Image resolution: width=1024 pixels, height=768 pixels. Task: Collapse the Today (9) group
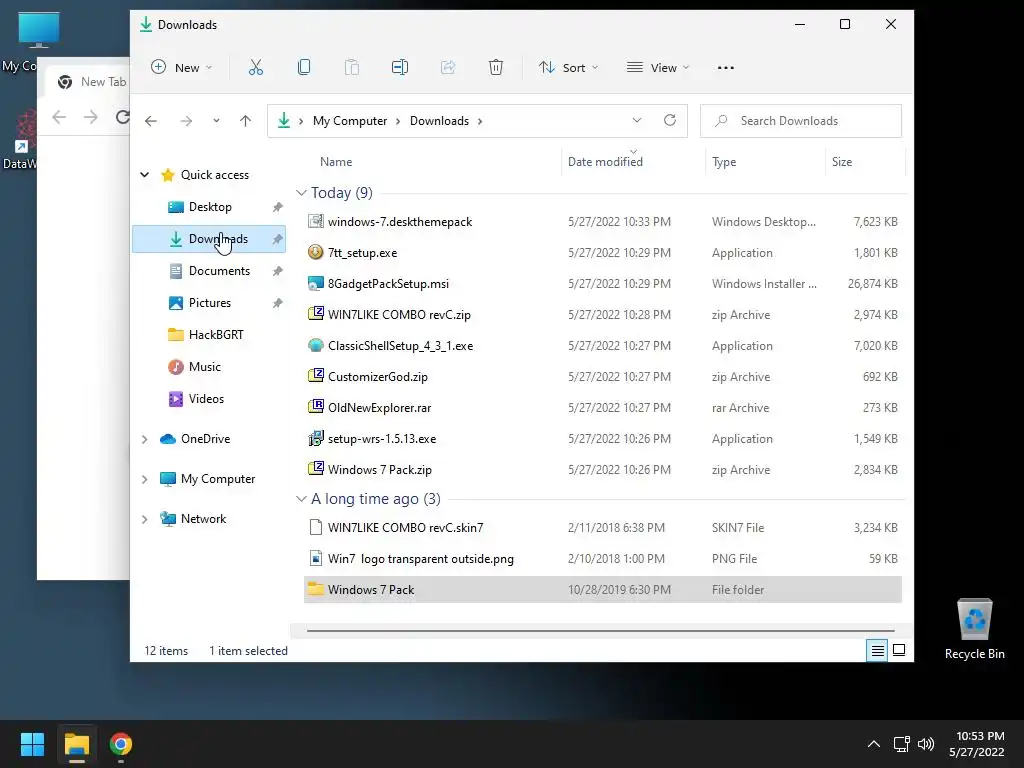(x=301, y=193)
